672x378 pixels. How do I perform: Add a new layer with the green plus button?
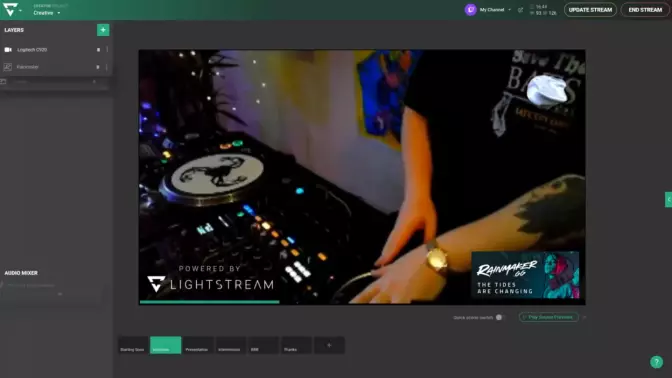[103, 30]
